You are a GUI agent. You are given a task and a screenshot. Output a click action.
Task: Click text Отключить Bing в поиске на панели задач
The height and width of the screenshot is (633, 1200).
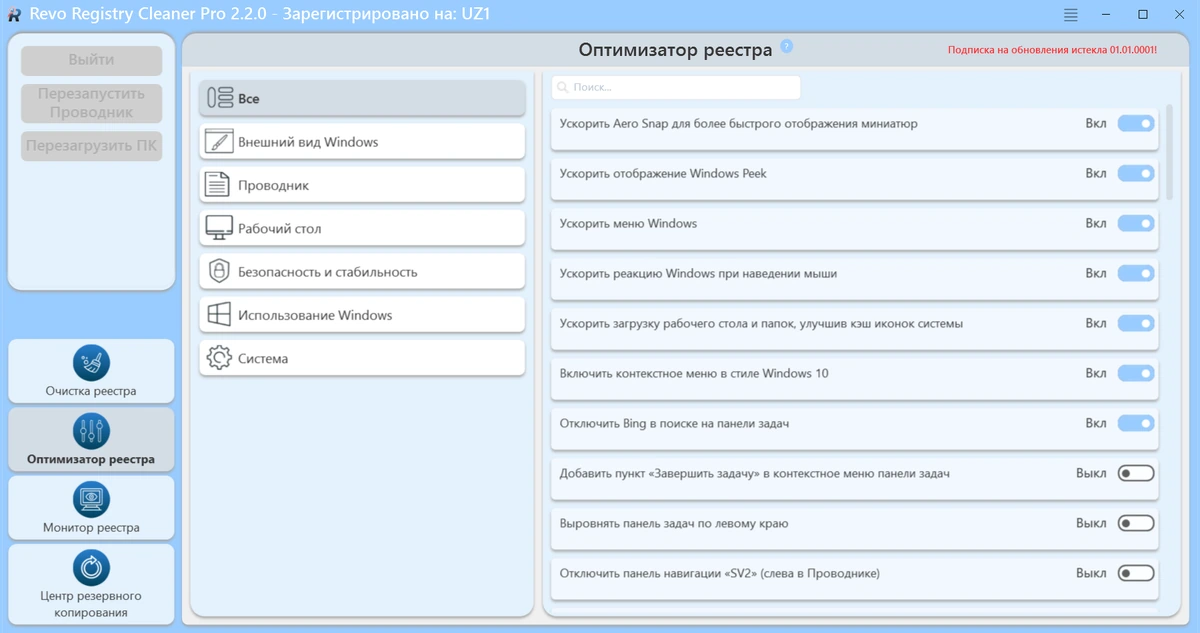tap(675, 423)
